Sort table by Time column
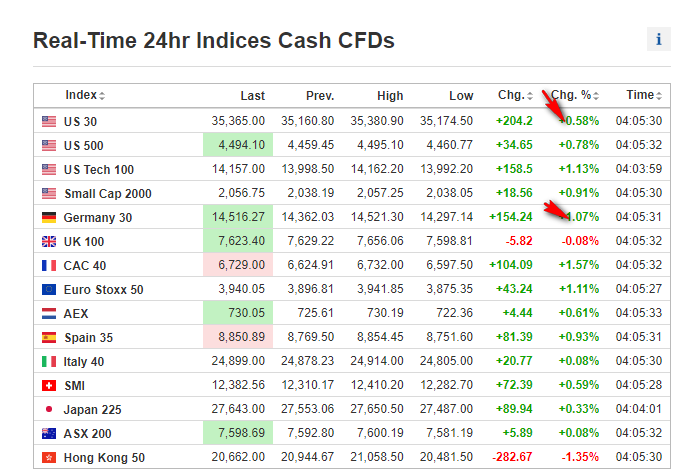Viewport: 685px width, 475px height. click(643, 96)
